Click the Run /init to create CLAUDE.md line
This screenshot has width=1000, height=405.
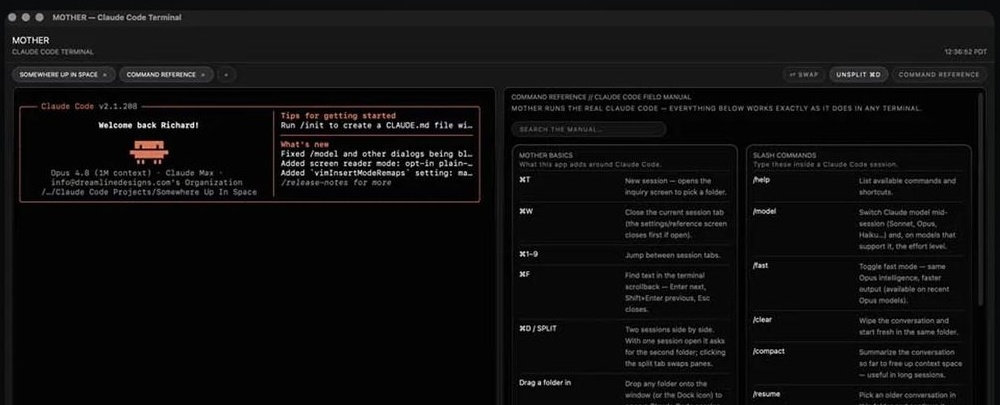coord(376,126)
